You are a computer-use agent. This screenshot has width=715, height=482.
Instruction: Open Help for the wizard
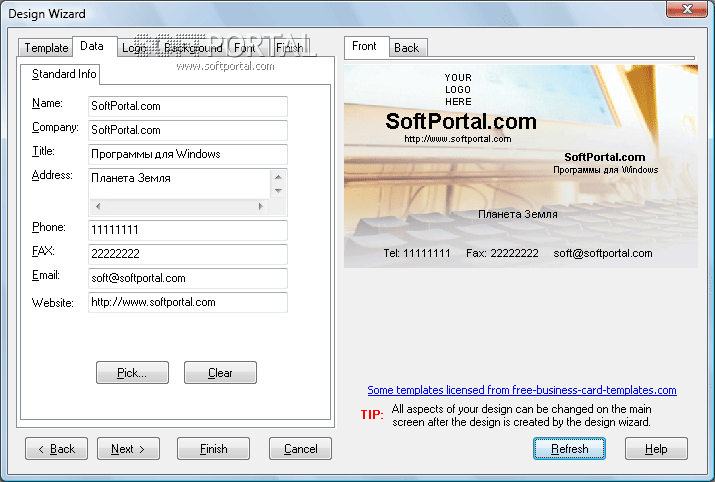(656, 449)
